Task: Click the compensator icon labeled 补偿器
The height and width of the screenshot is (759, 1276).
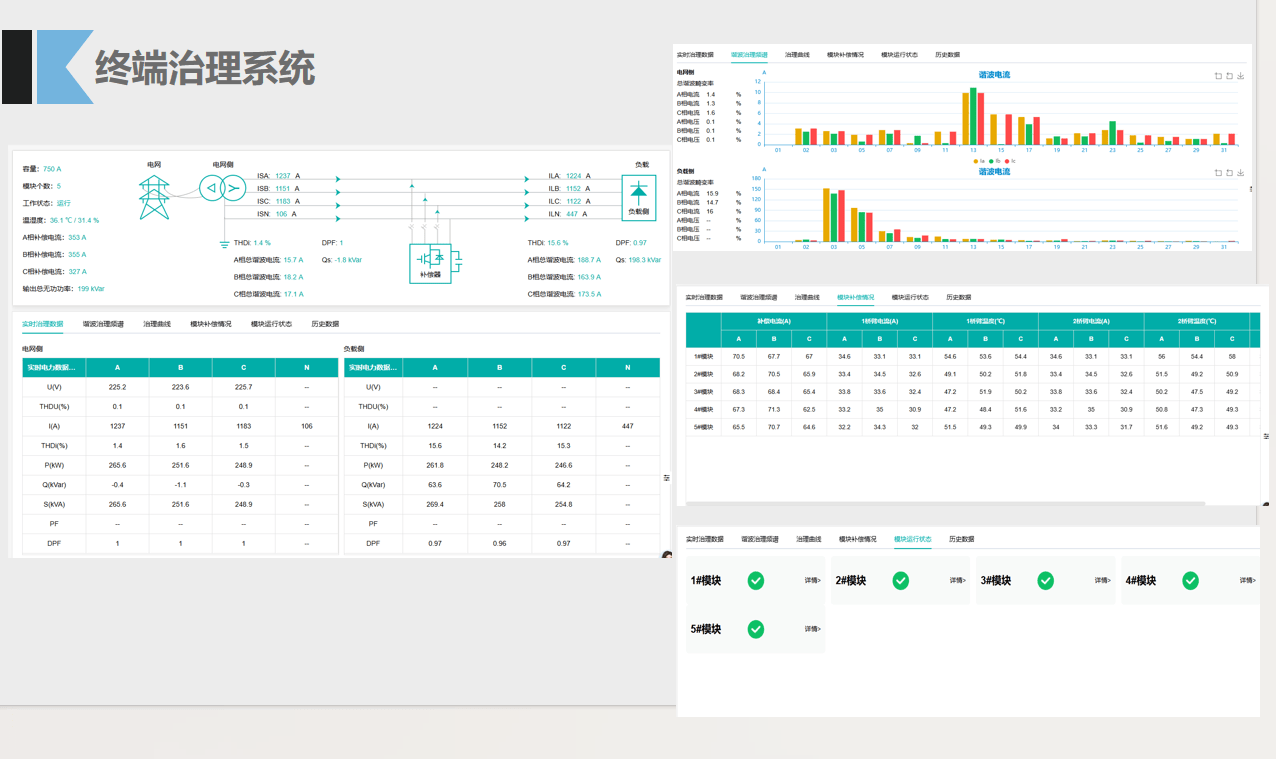Action: click(x=431, y=263)
